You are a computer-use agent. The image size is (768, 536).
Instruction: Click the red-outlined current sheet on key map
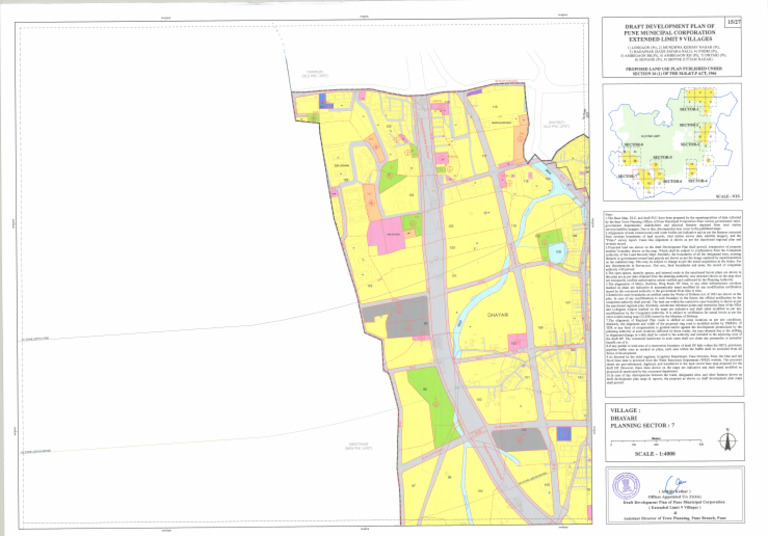[638, 174]
